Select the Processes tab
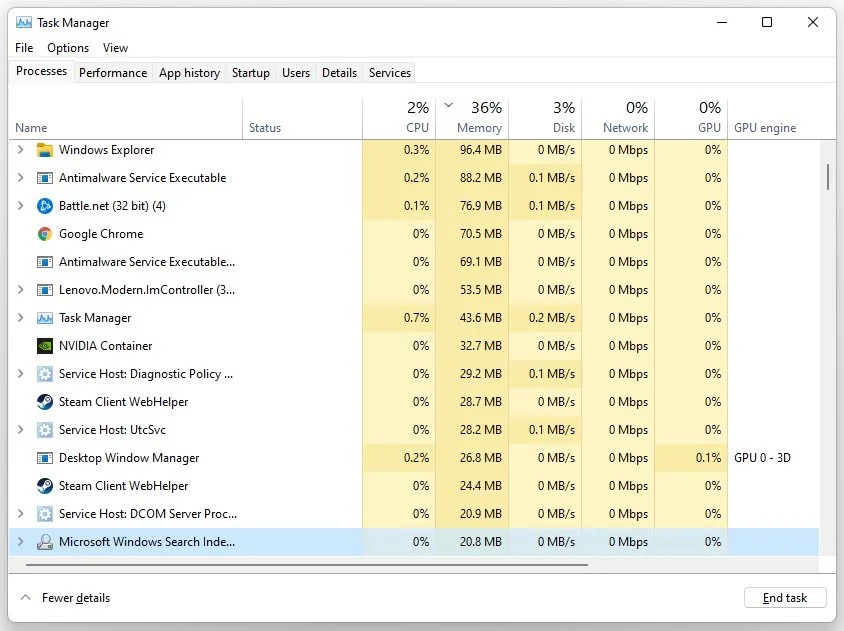The height and width of the screenshot is (631, 844). click(x=41, y=71)
